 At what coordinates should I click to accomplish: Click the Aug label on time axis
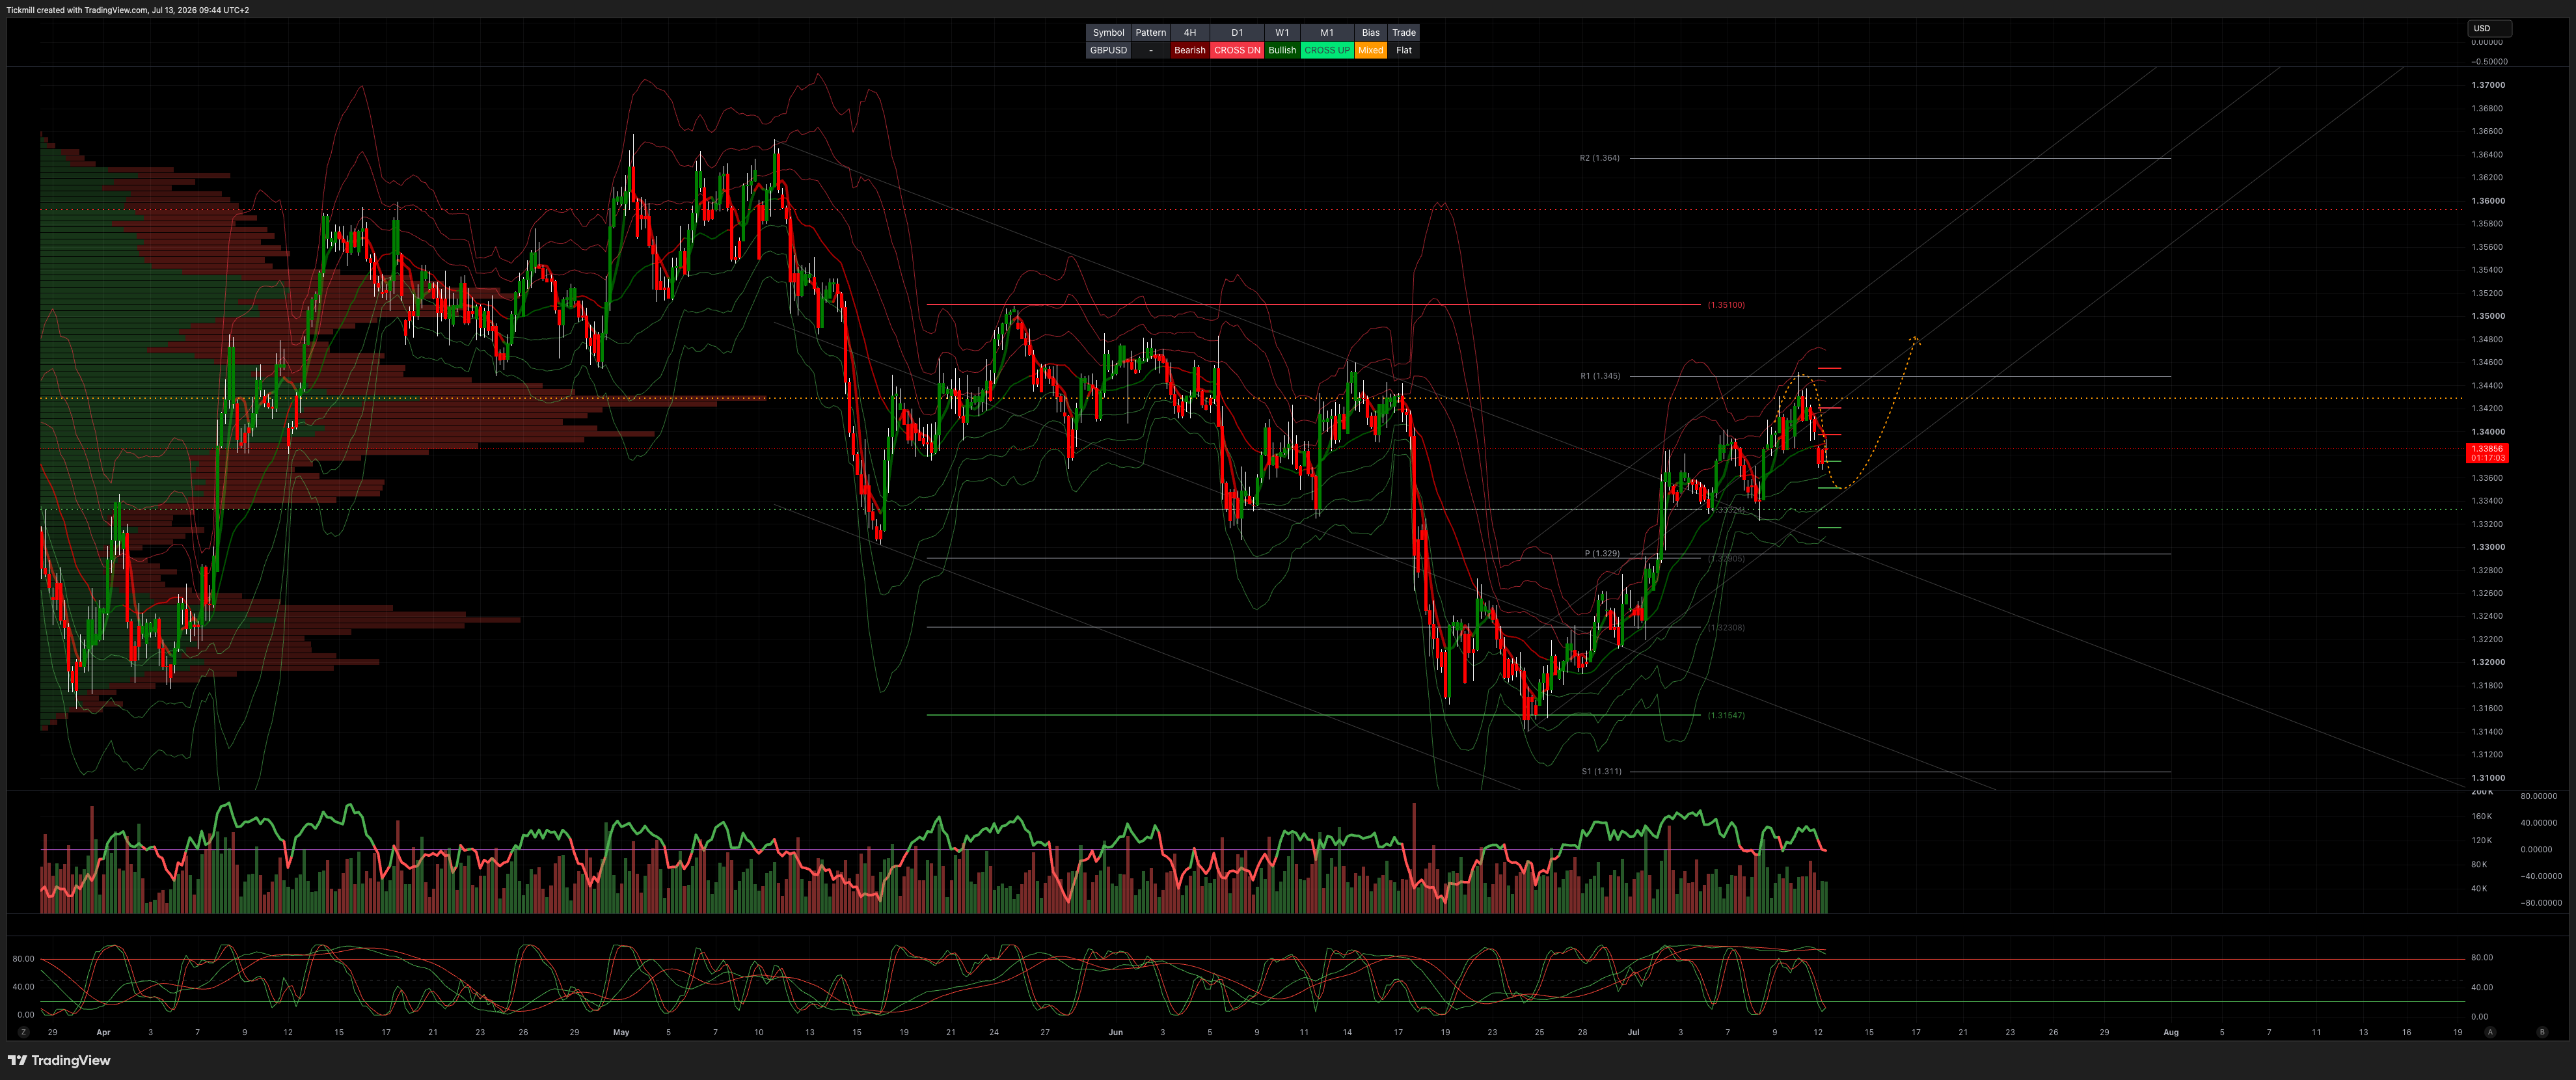click(x=2171, y=1032)
